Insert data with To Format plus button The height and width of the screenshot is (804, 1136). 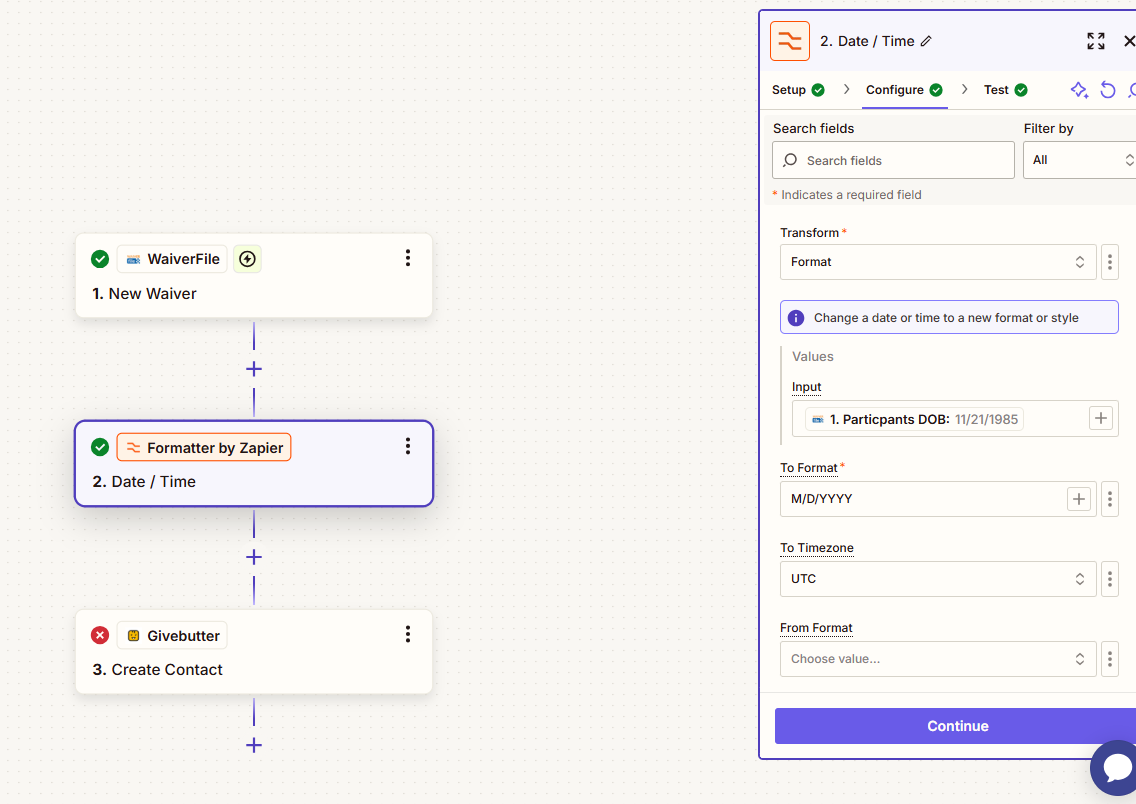pos(1079,498)
